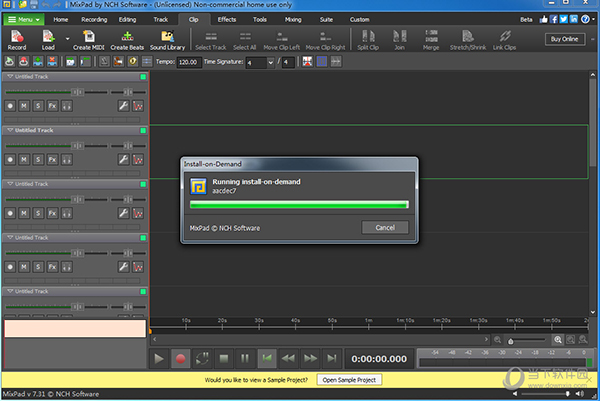The height and width of the screenshot is (401, 600).
Task: Click the Go to End transport button
Action: (332, 359)
